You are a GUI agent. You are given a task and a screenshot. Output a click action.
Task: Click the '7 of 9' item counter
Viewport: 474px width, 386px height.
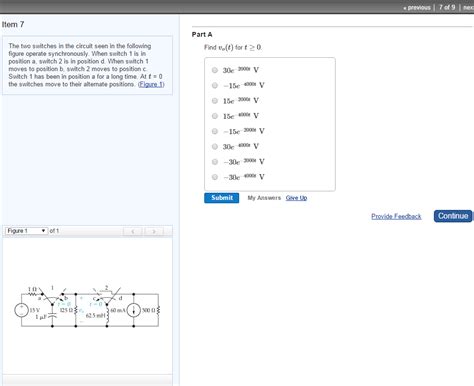click(447, 7)
